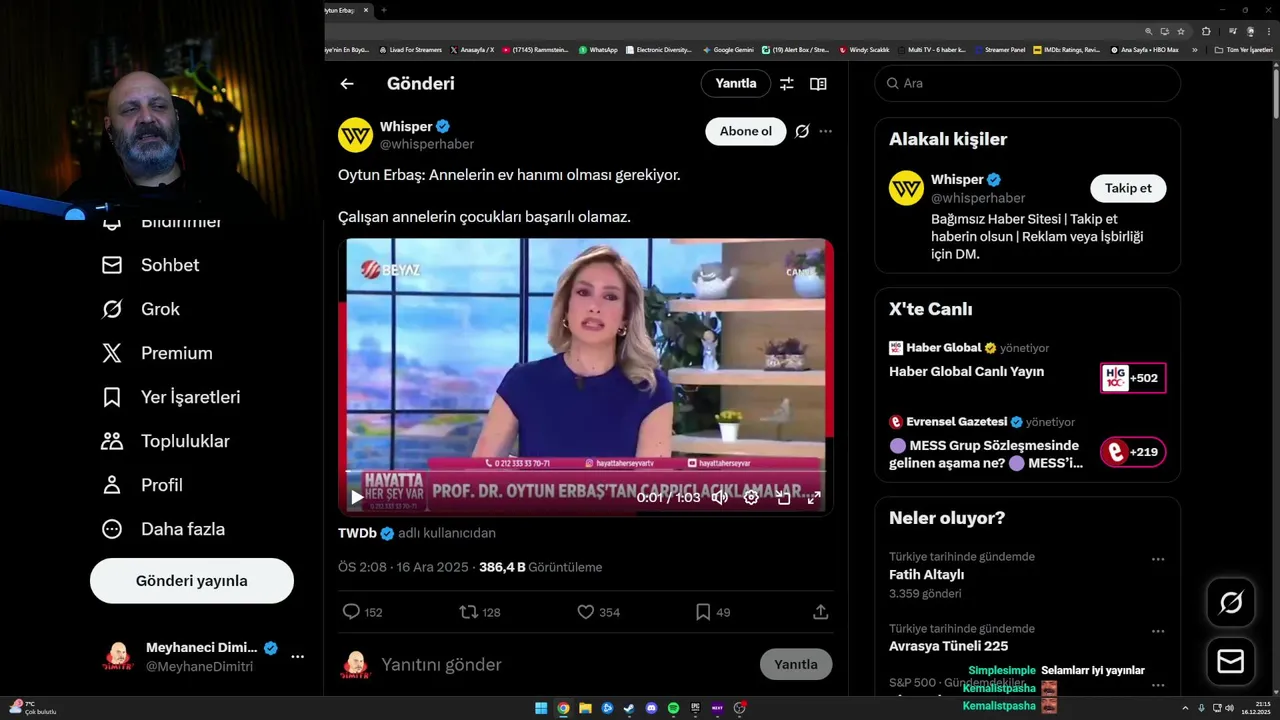Image resolution: width=1280 pixels, height=720 pixels.
Task: Open Whisper's avatar on the post
Action: 355,135
